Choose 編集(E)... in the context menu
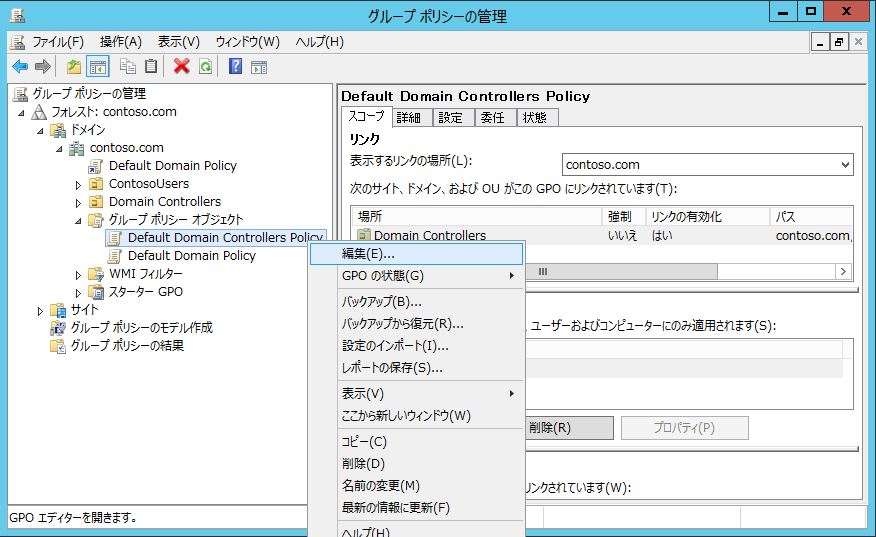876x537 pixels. pyautogui.click(x=415, y=254)
